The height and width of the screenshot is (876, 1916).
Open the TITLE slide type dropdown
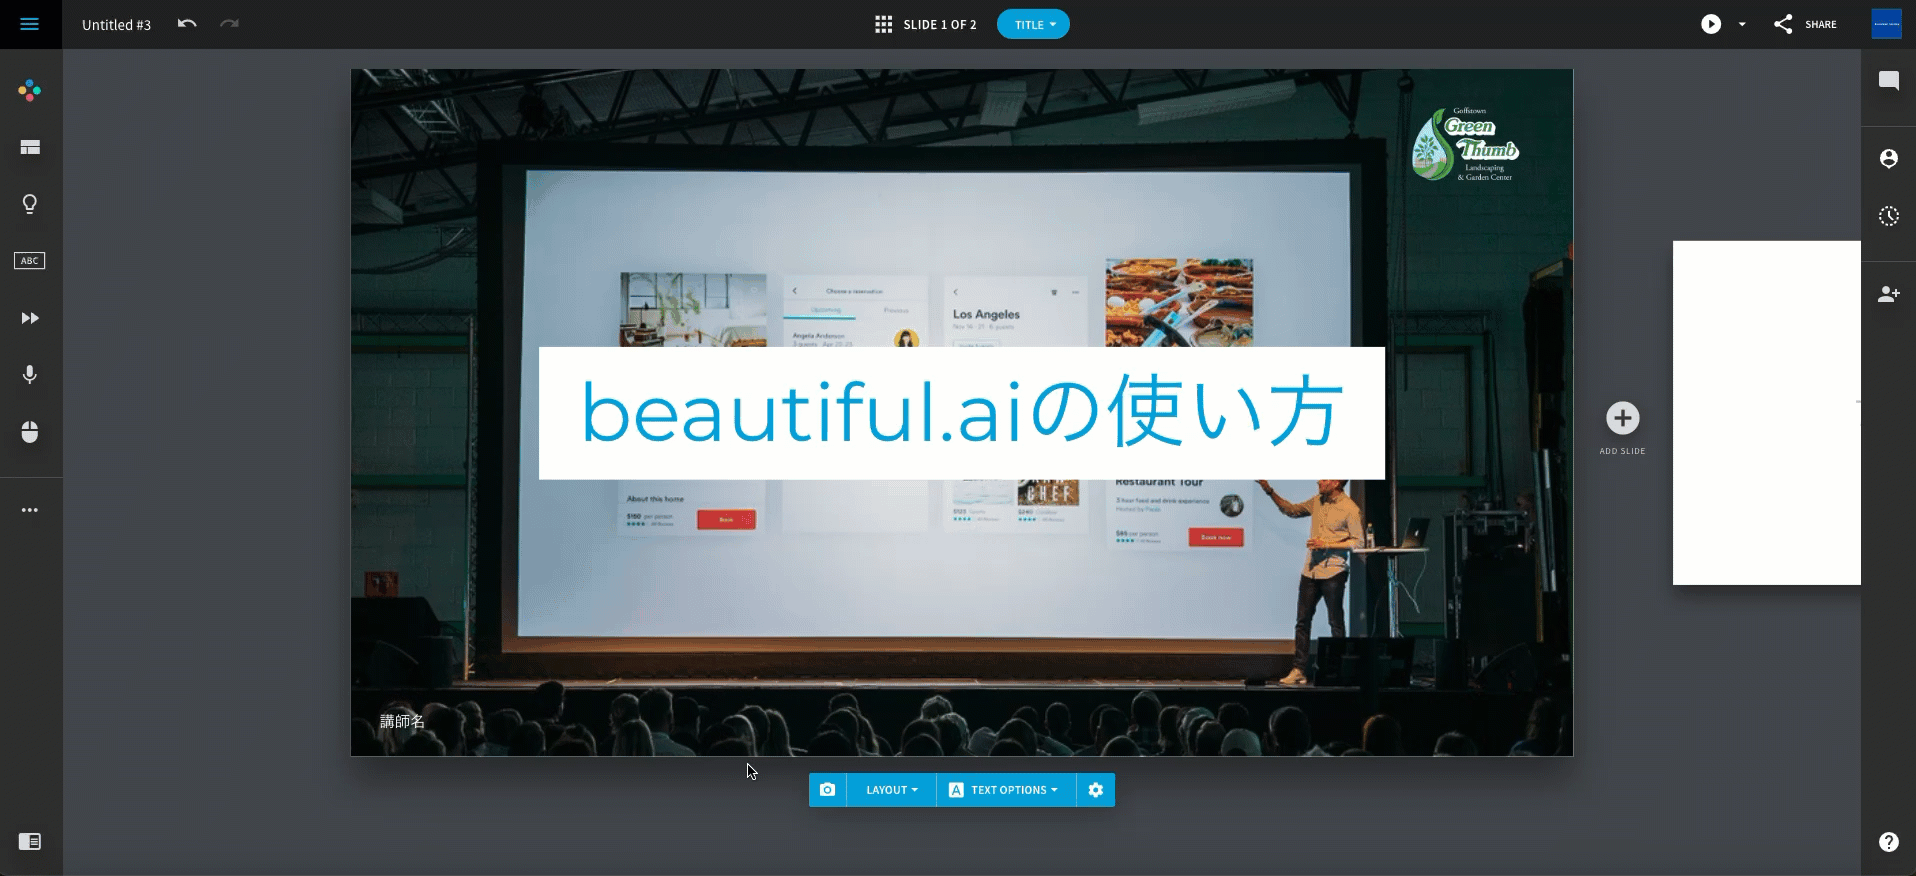pos(1033,24)
